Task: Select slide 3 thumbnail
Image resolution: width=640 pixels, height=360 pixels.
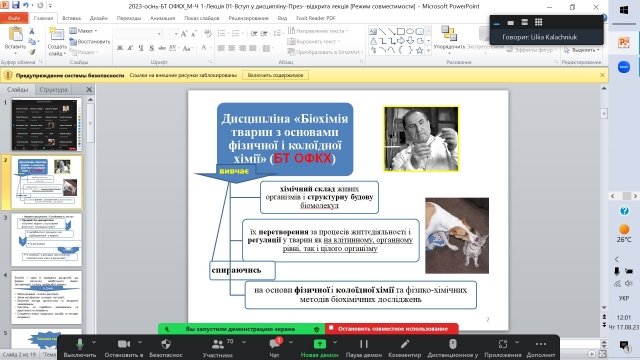Action: (x=47, y=240)
